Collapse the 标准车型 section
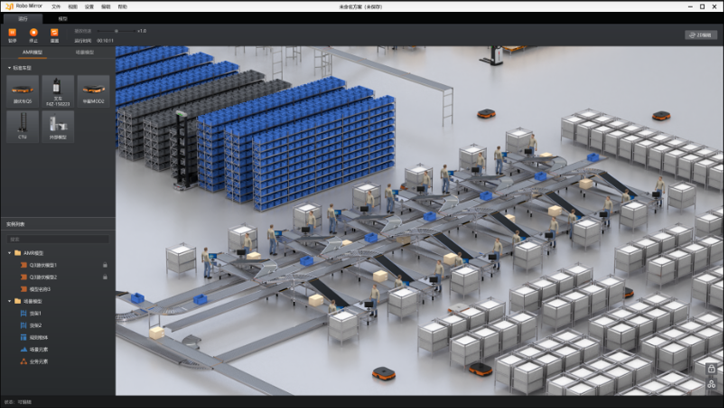This screenshot has width=724, height=408. pyautogui.click(x=9, y=68)
